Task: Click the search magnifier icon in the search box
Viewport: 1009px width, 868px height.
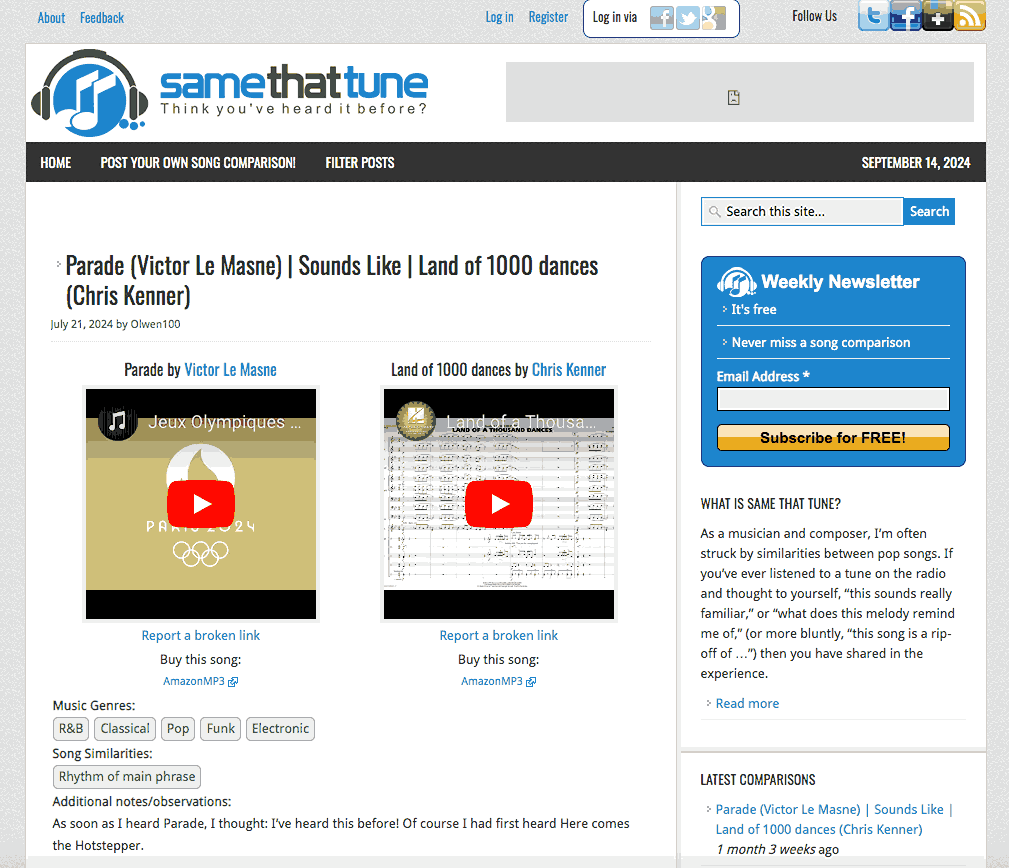Action: click(714, 212)
